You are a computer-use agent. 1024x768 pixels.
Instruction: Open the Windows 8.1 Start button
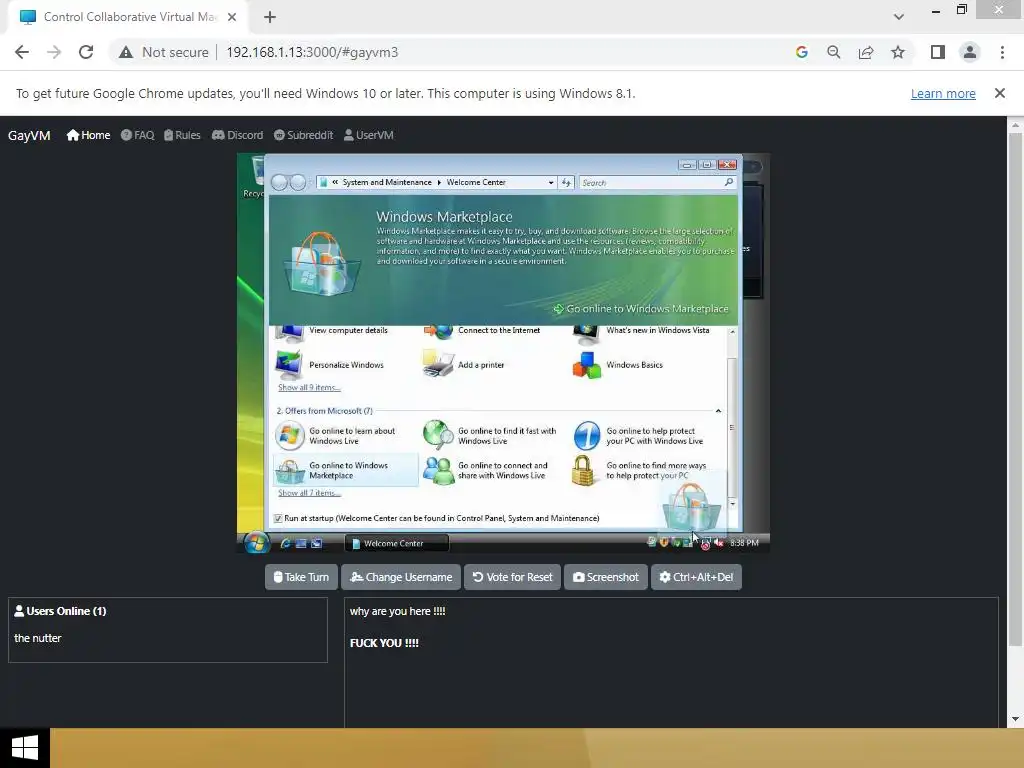[25, 748]
